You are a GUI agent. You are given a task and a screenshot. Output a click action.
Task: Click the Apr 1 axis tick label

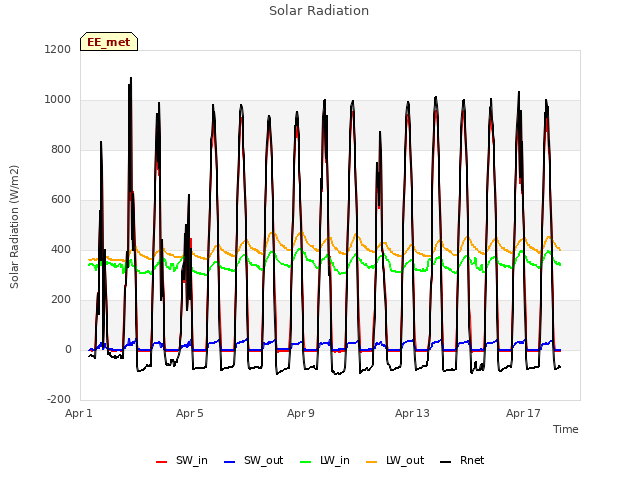pos(79,413)
